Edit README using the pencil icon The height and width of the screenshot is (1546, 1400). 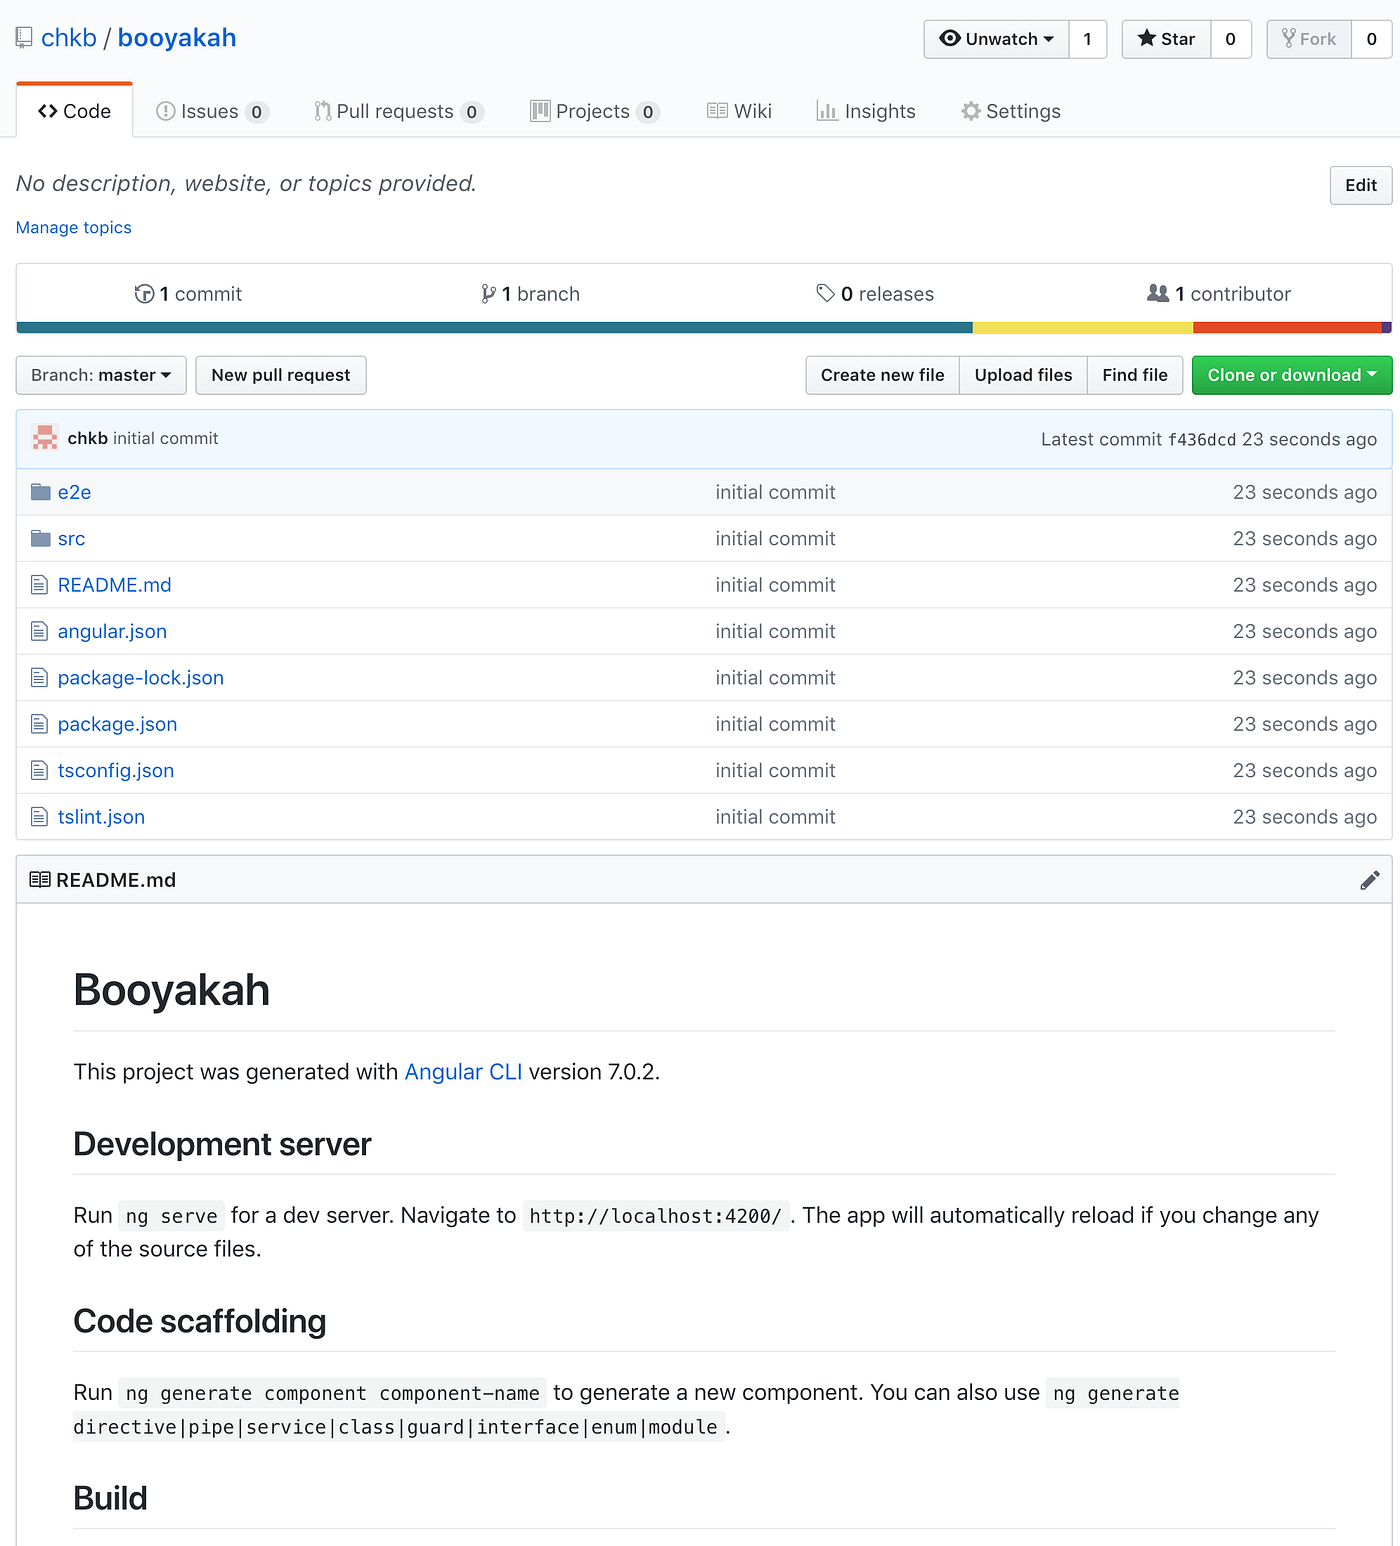pos(1370,879)
